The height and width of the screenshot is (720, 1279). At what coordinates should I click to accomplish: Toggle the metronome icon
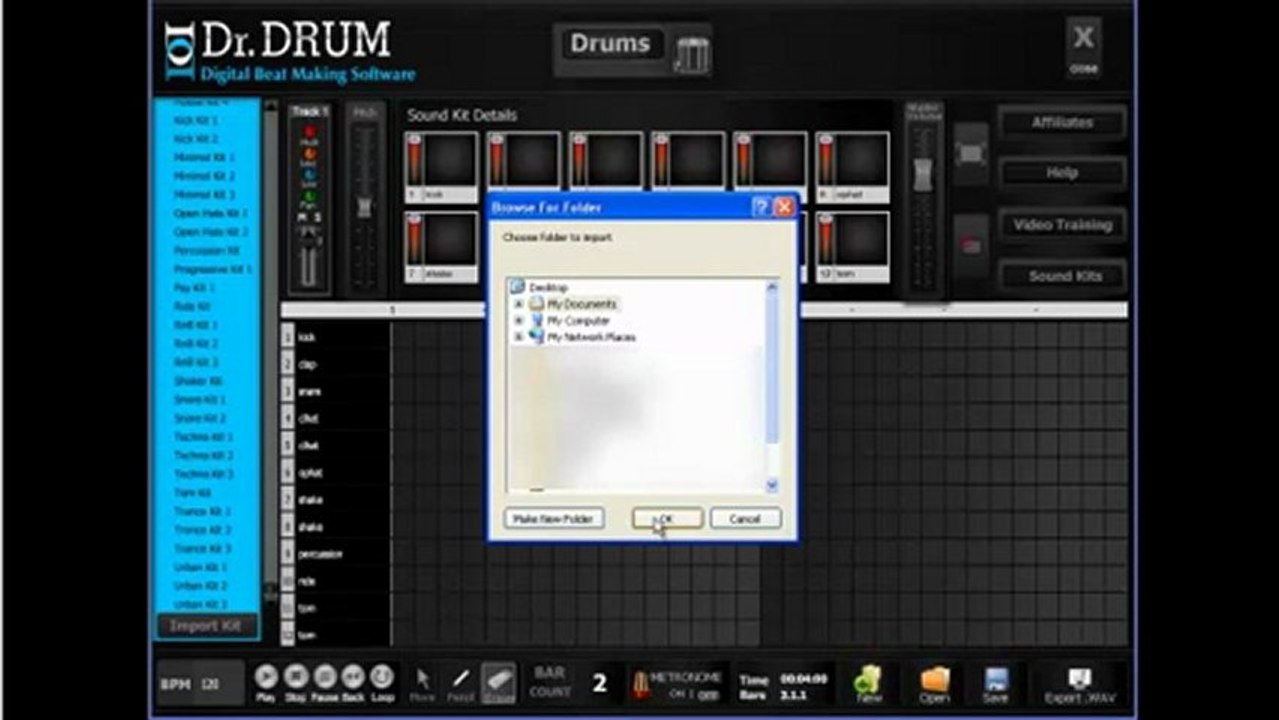point(638,684)
